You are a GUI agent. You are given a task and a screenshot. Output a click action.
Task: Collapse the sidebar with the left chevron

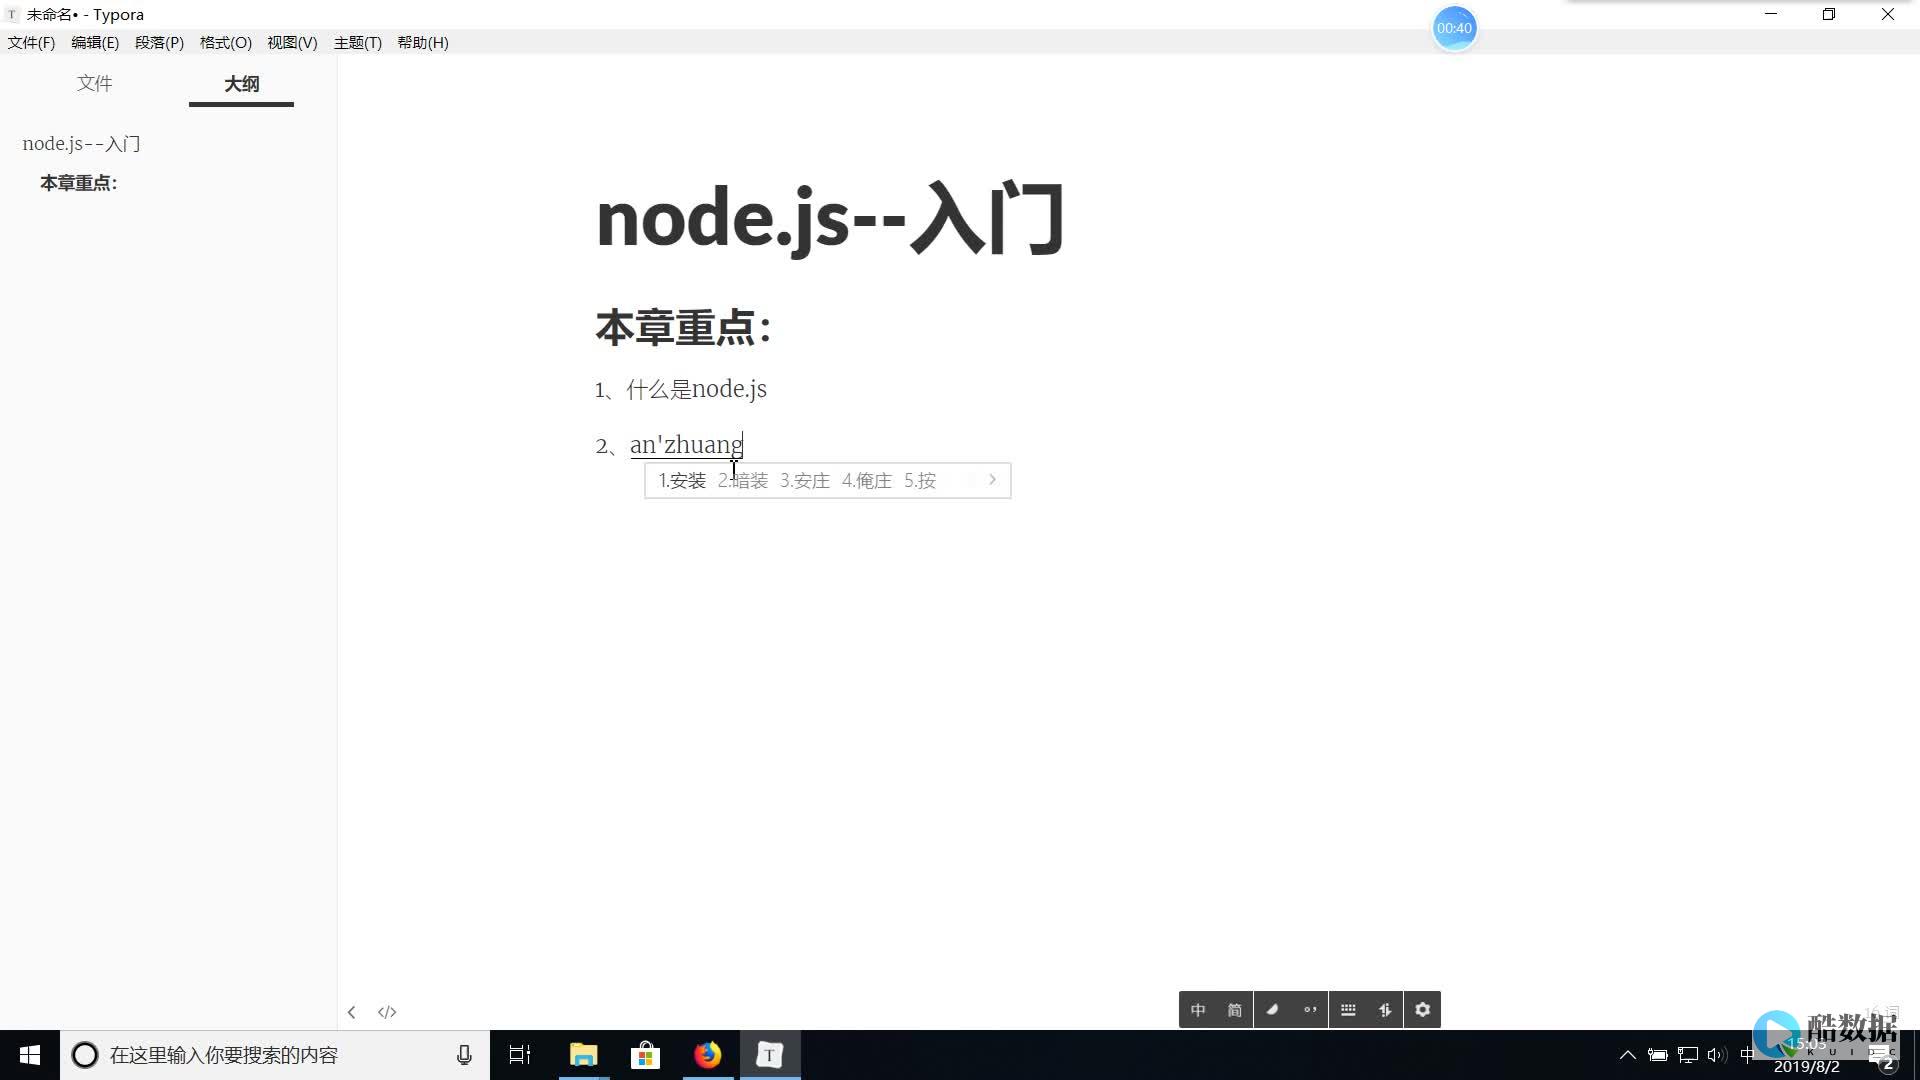pyautogui.click(x=351, y=1012)
